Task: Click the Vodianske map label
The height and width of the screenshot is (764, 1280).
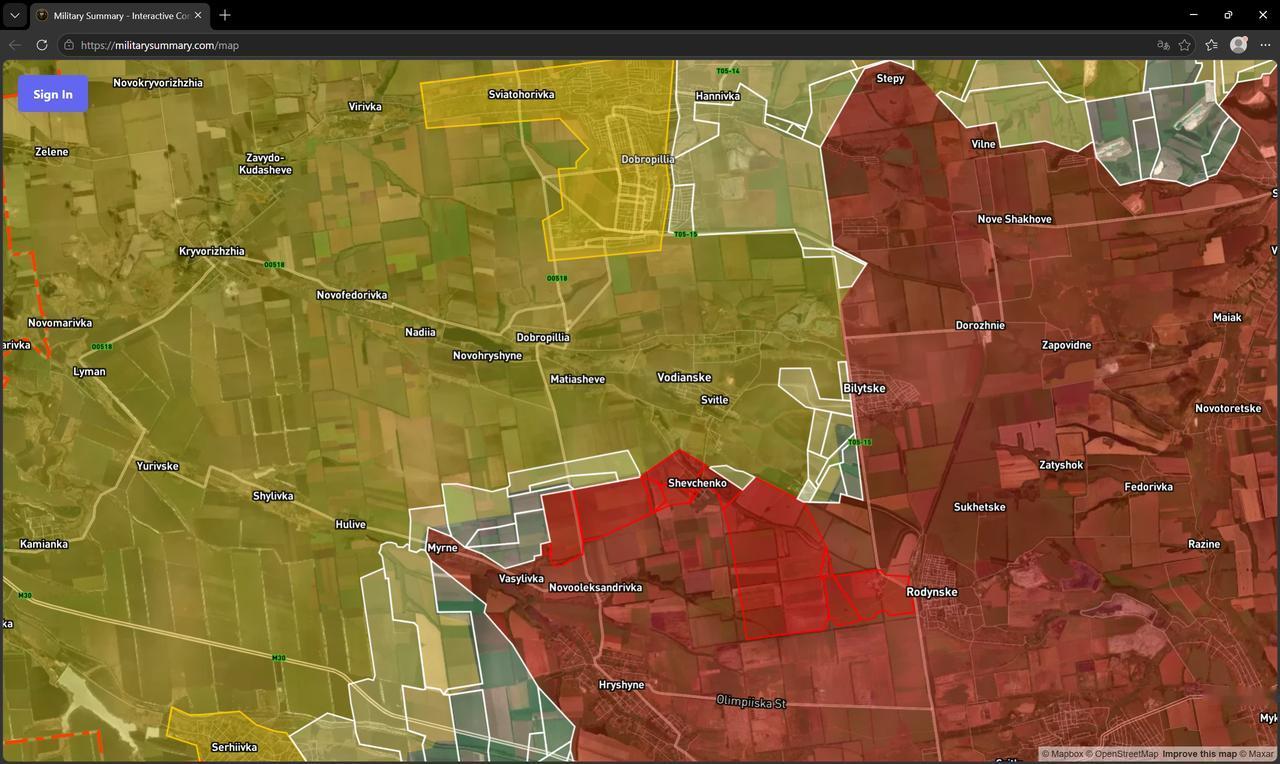Action: pyautogui.click(x=684, y=377)
